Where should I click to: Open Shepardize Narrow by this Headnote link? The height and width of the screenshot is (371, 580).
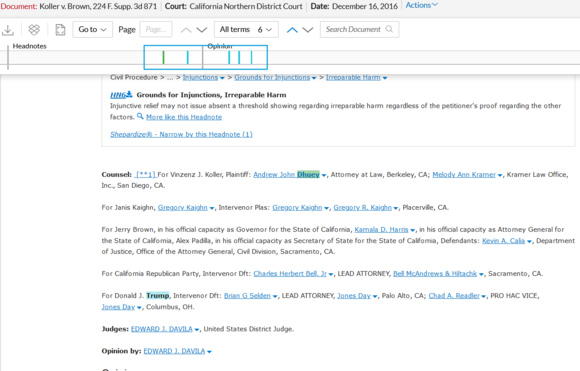tap(181, 134)
